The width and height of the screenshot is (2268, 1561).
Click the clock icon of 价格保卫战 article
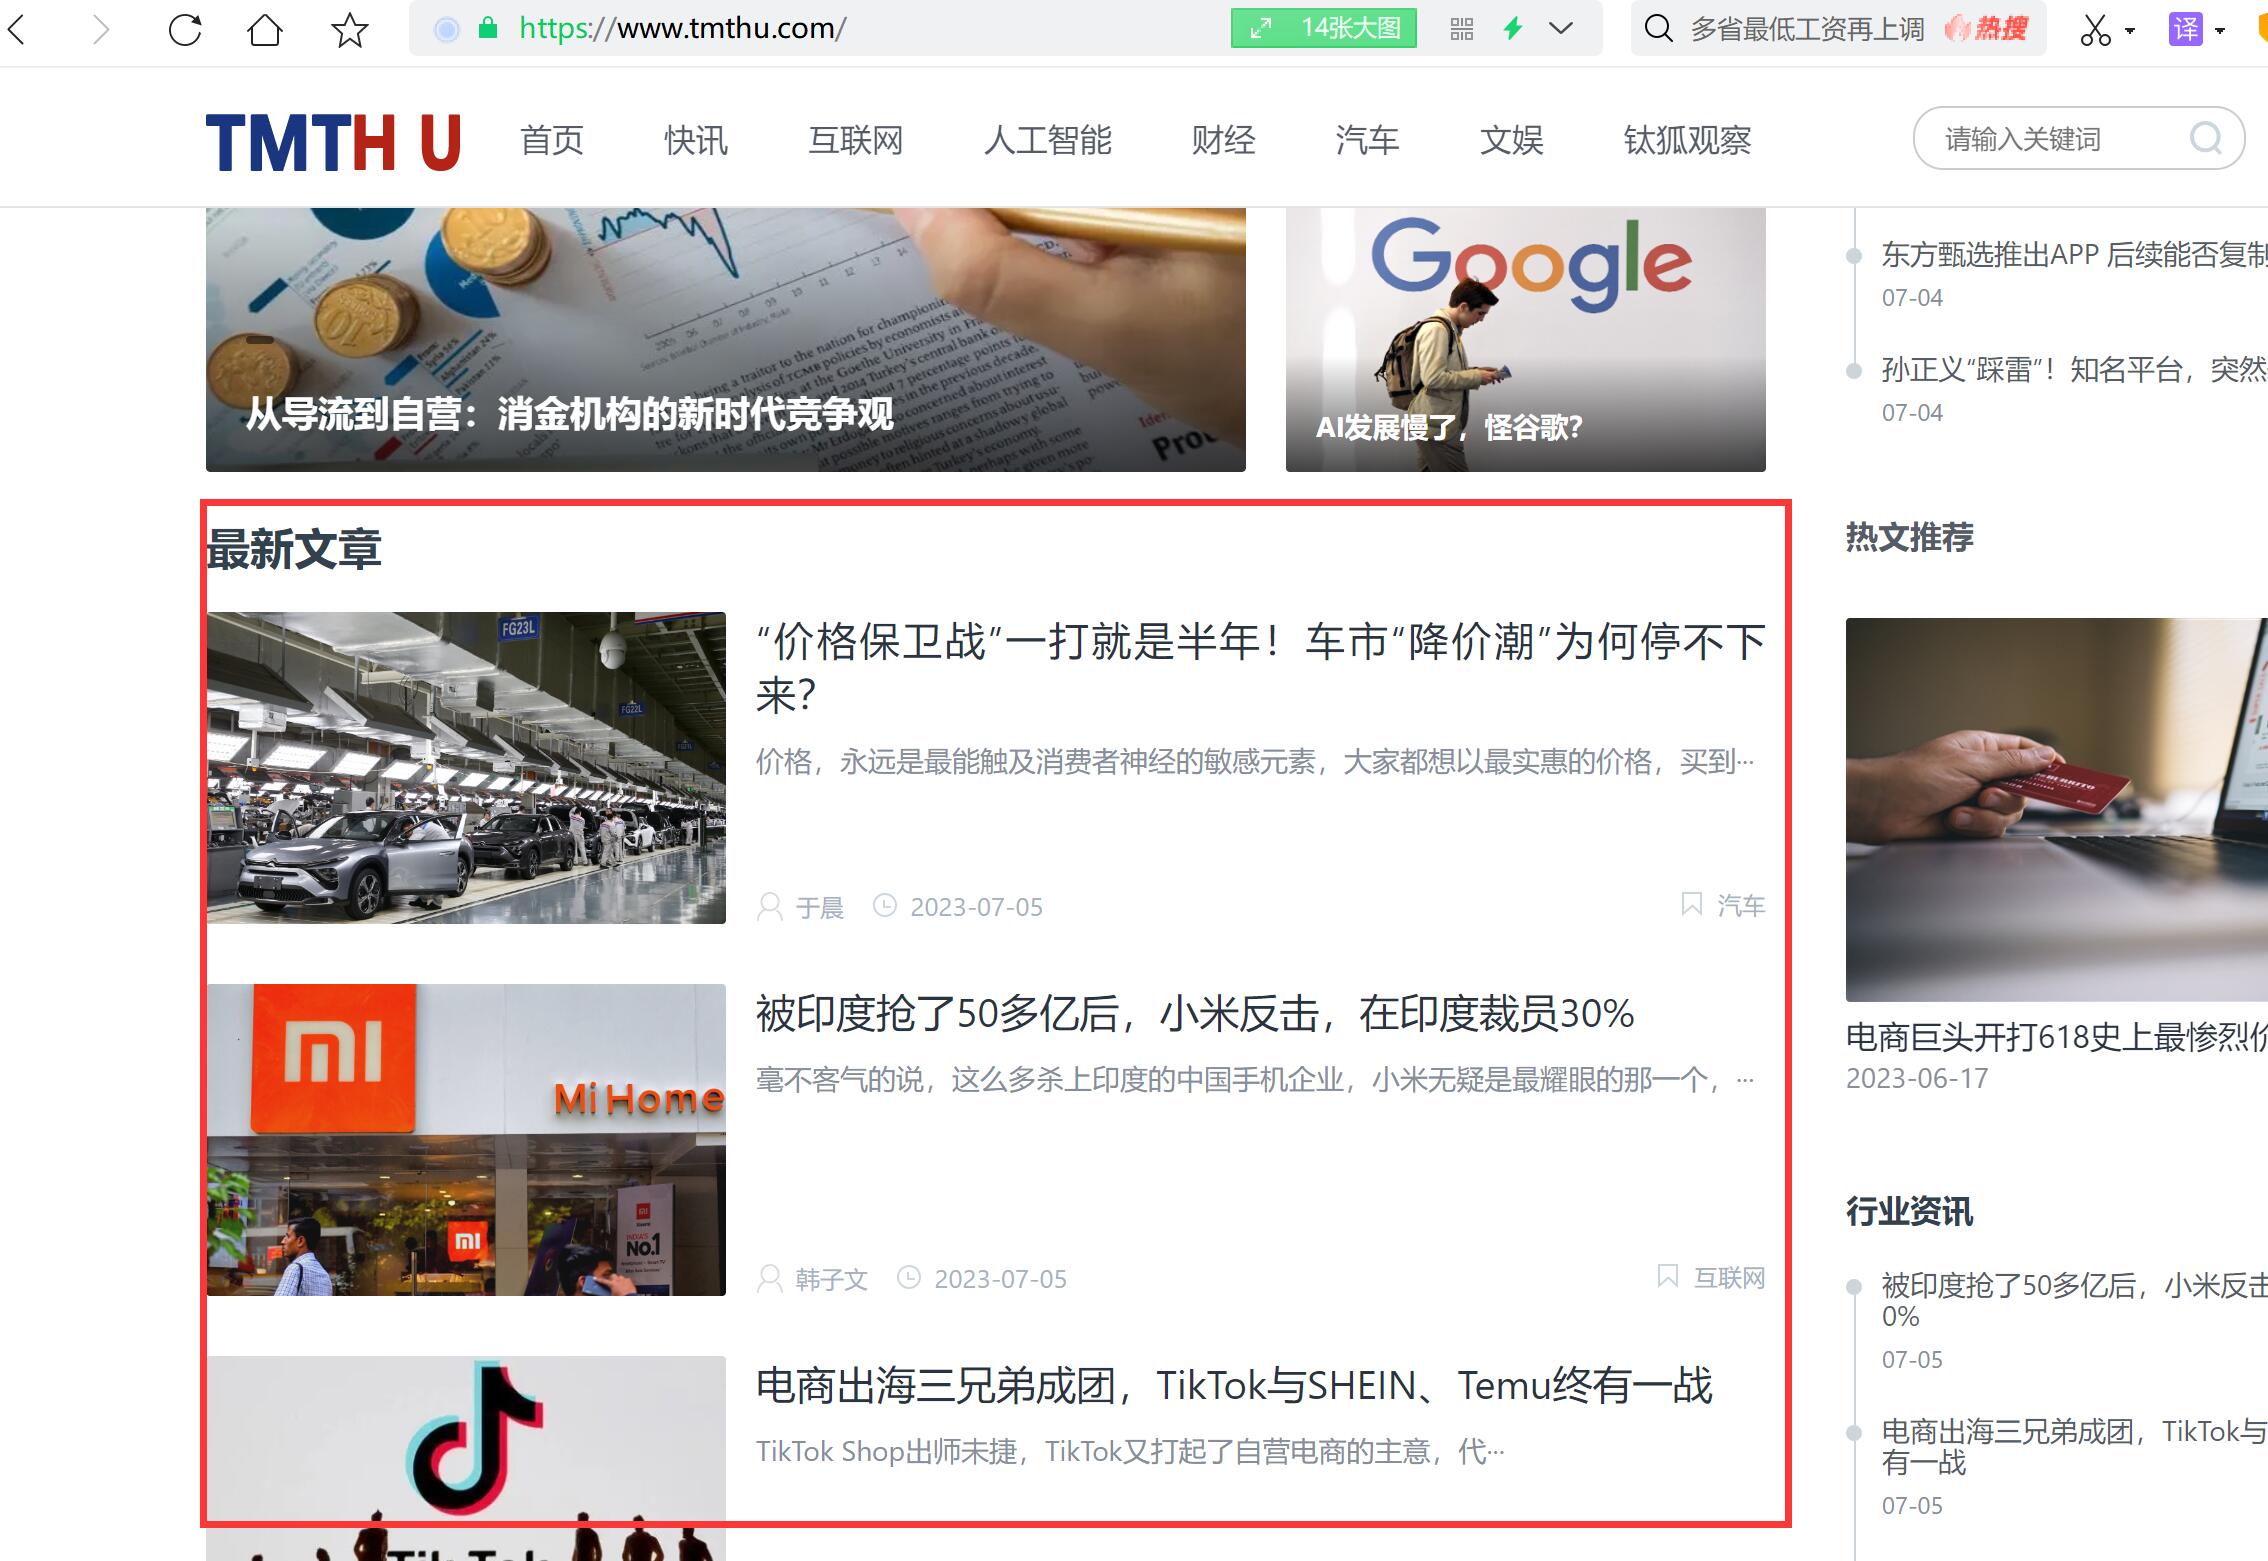click(x=885, y=905)
